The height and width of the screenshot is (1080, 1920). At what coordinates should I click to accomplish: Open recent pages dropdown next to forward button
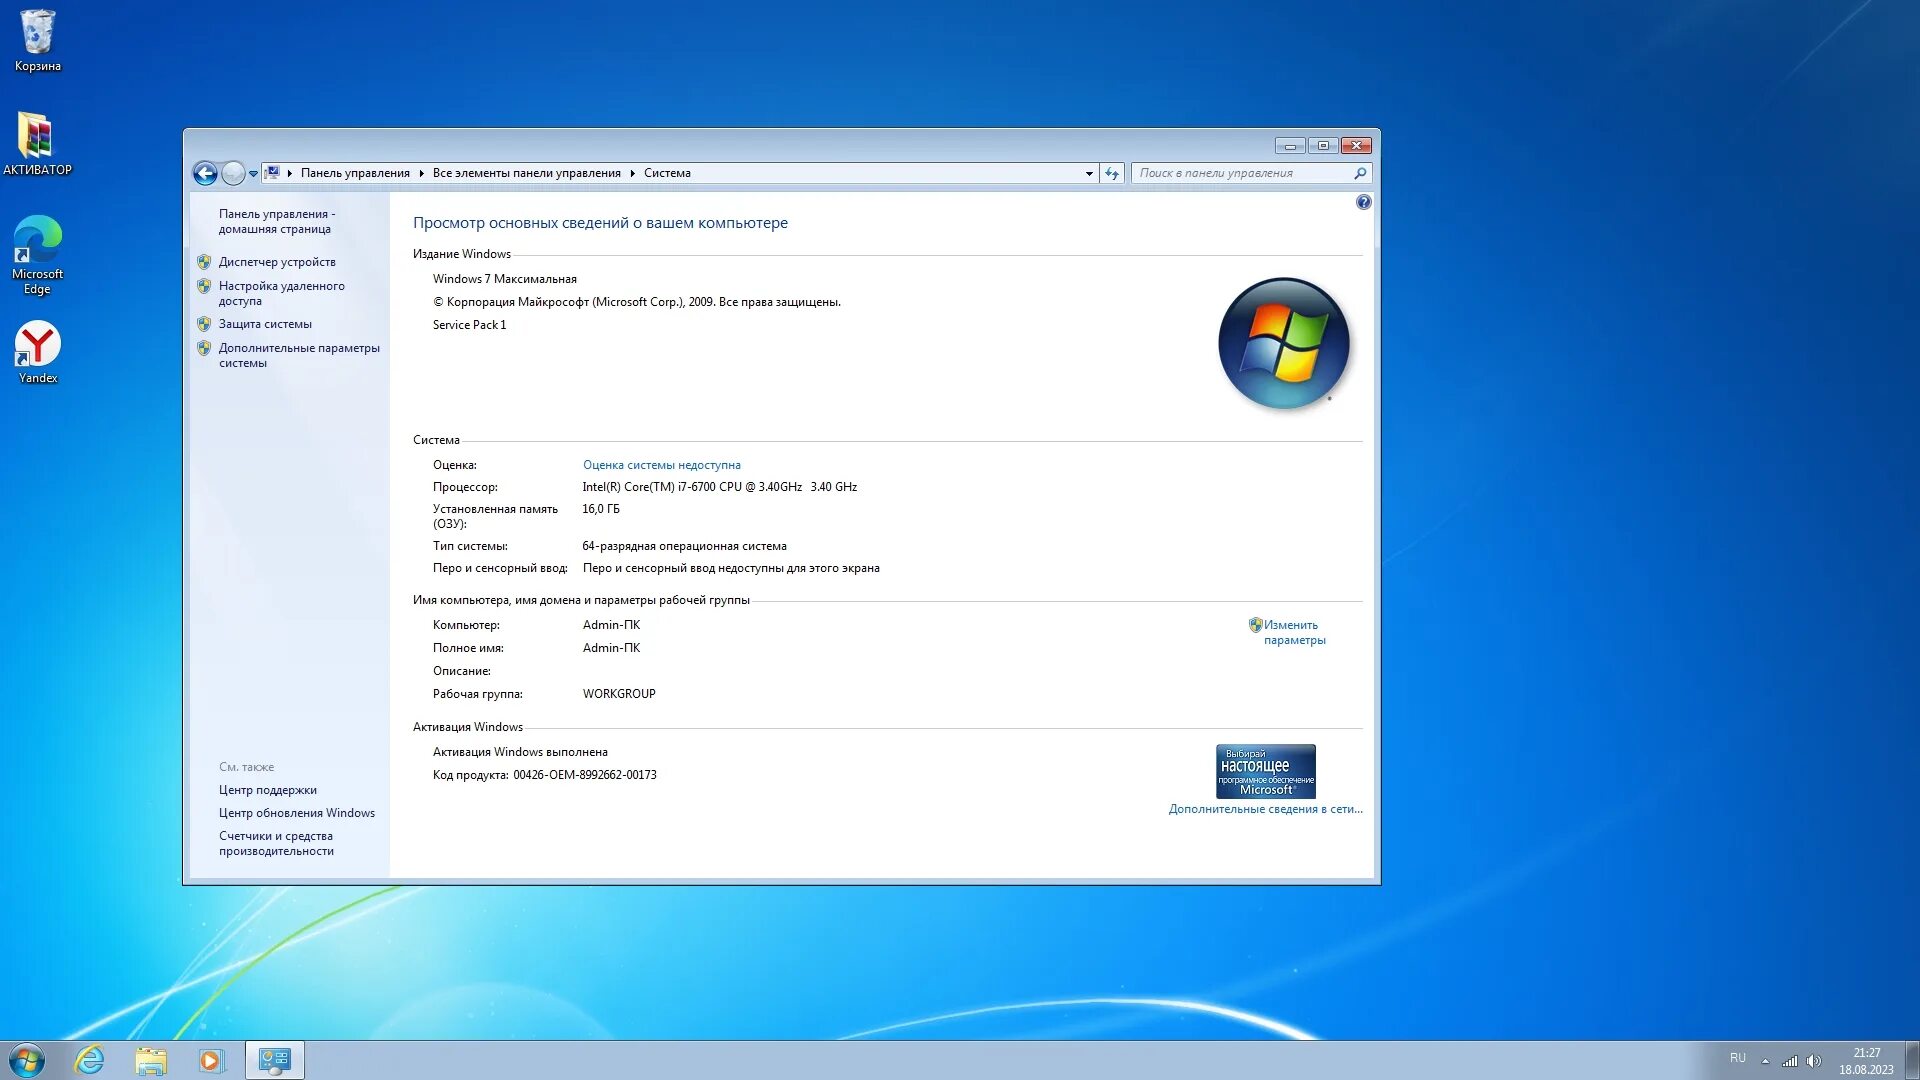click(x=254, y=173)
